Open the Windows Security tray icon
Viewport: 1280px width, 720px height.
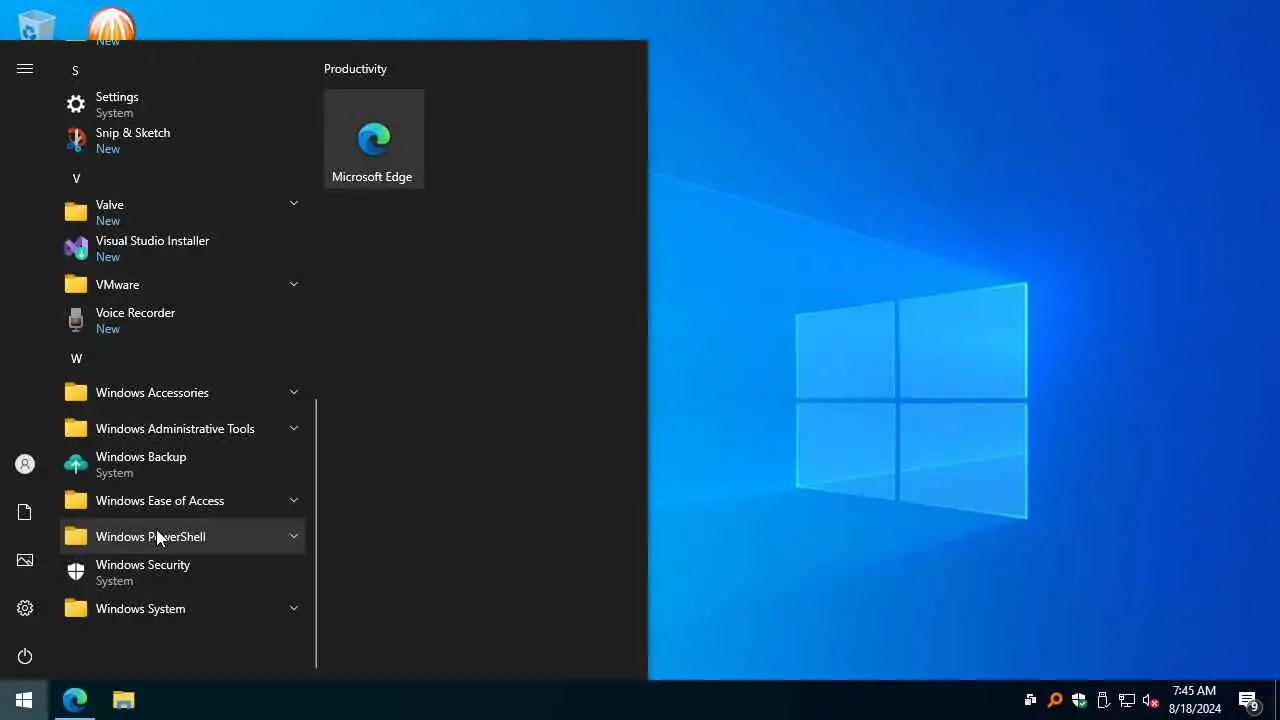(1079, 700)
